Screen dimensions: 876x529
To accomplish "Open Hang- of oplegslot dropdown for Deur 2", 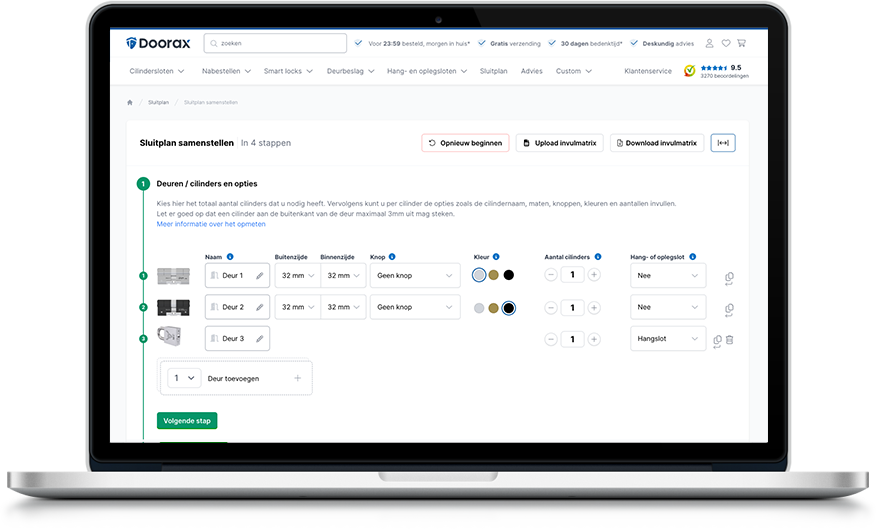I will (x=668, y=307).
